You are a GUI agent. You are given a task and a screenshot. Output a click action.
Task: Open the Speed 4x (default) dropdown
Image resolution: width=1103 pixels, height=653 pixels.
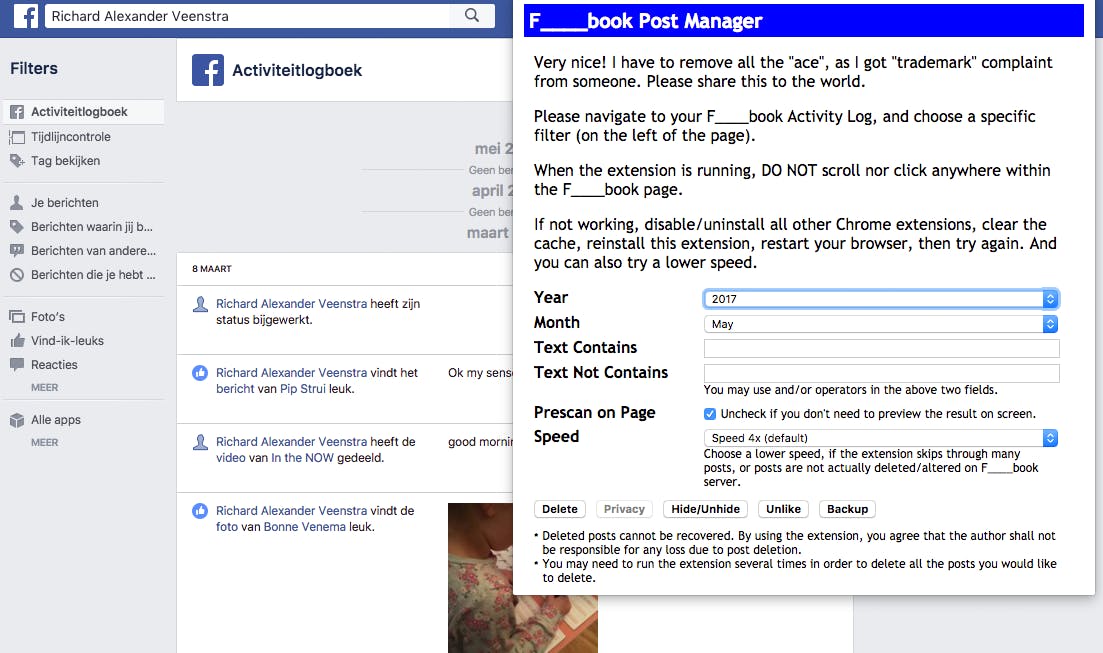click(881, 438)
